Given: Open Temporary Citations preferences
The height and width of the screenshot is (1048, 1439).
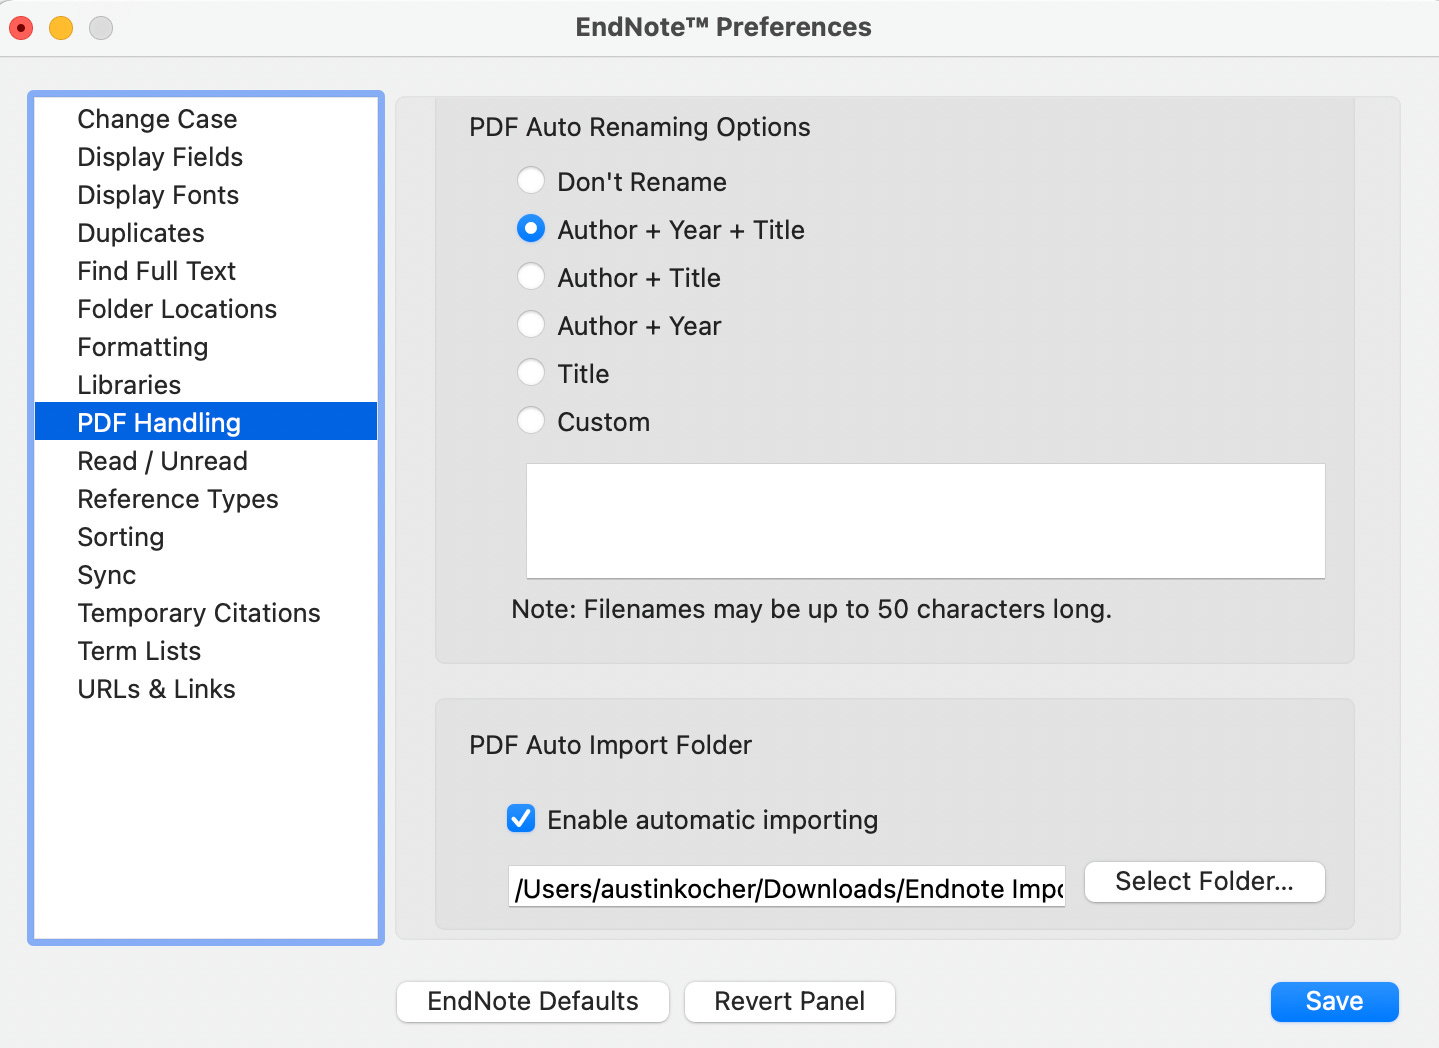Looking at the screenshot, I should coord(206,613).
